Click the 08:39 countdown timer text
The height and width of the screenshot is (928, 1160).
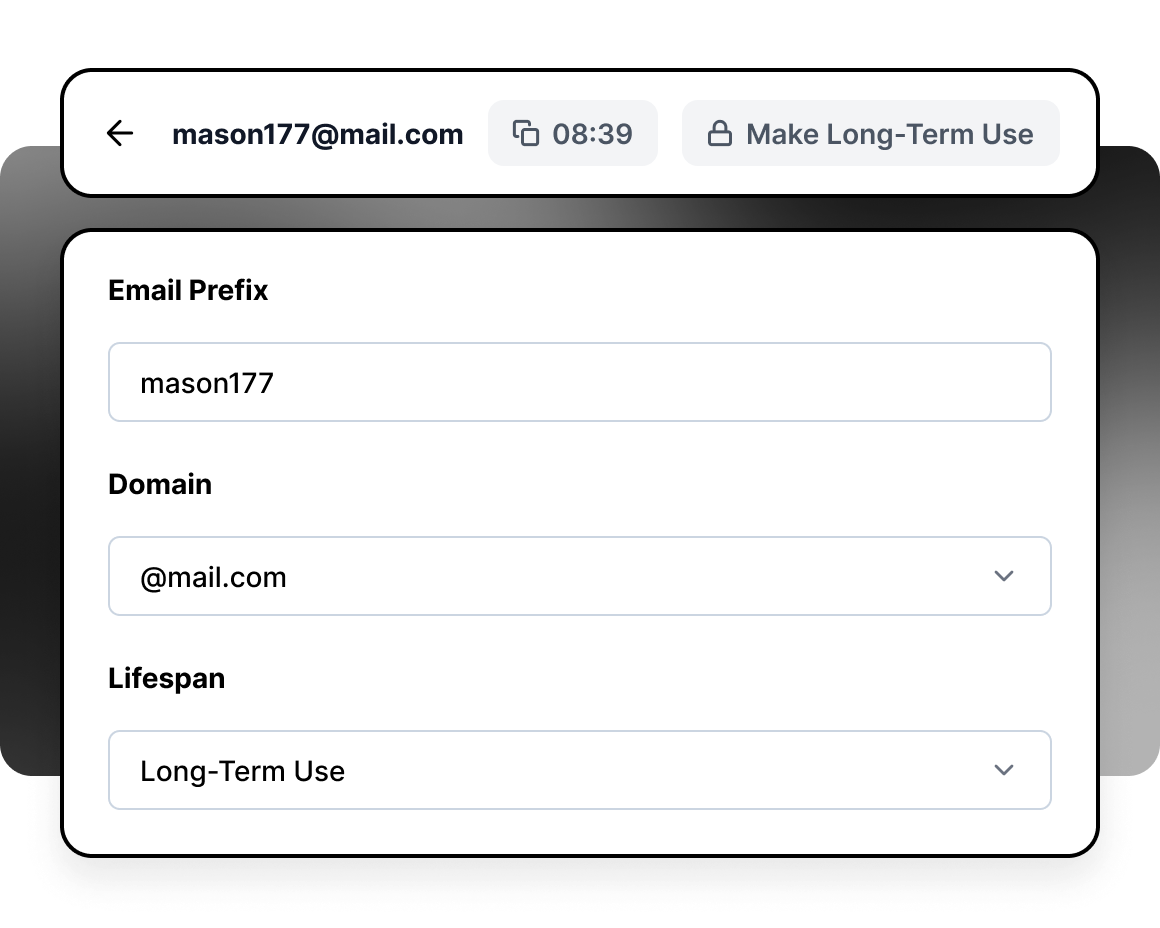pos(592,134)
